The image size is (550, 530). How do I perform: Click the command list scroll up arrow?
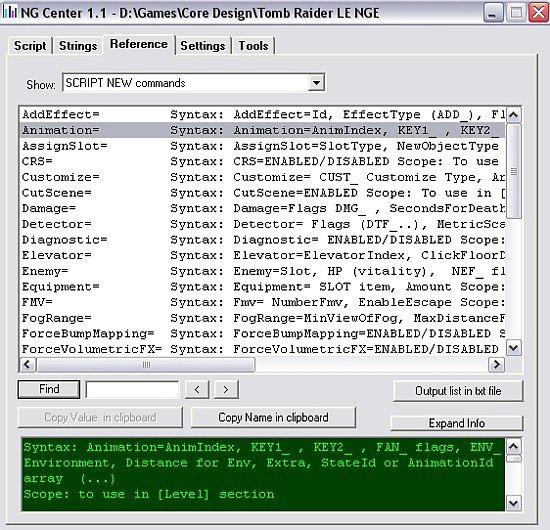click(514, 115)
